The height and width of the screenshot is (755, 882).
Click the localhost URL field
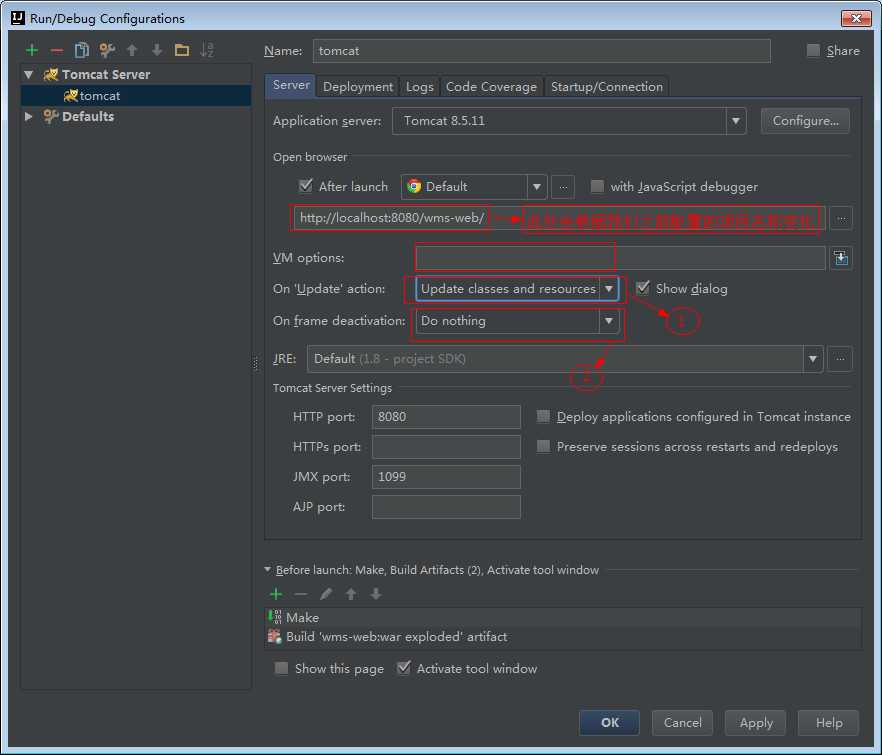click(x=559, y=218)
